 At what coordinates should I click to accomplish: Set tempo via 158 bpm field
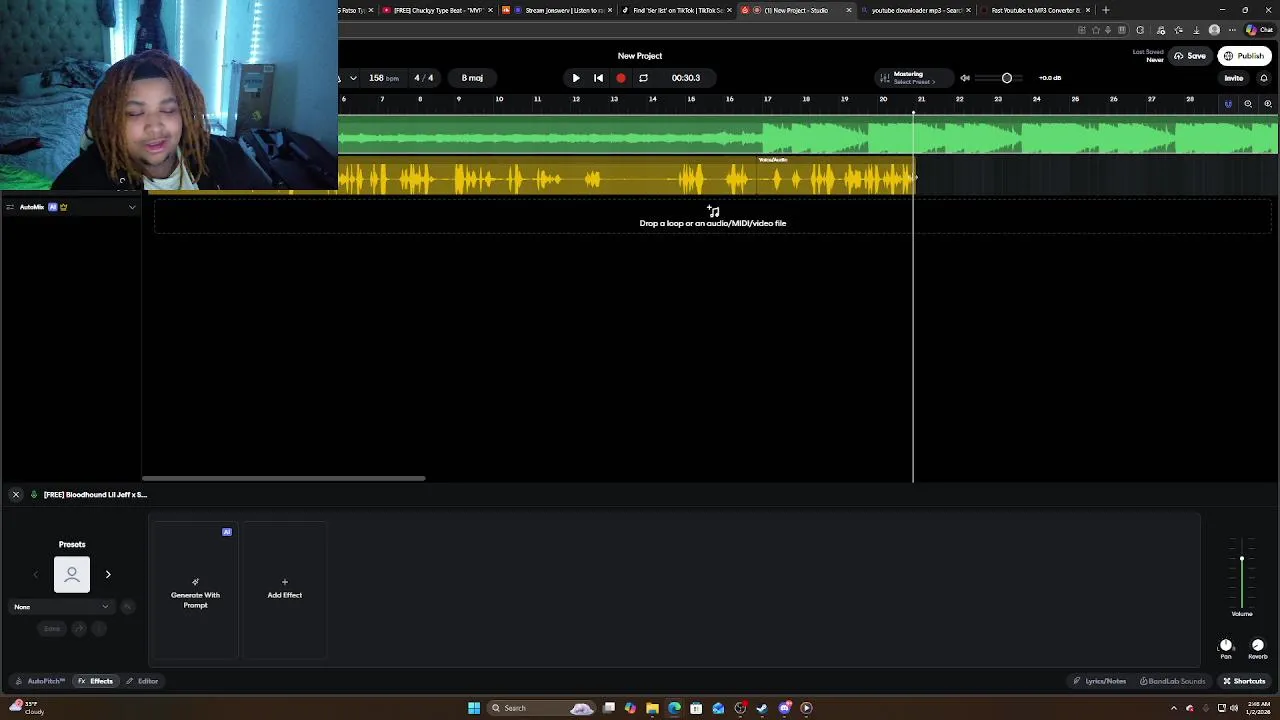(x=383, y=78)
